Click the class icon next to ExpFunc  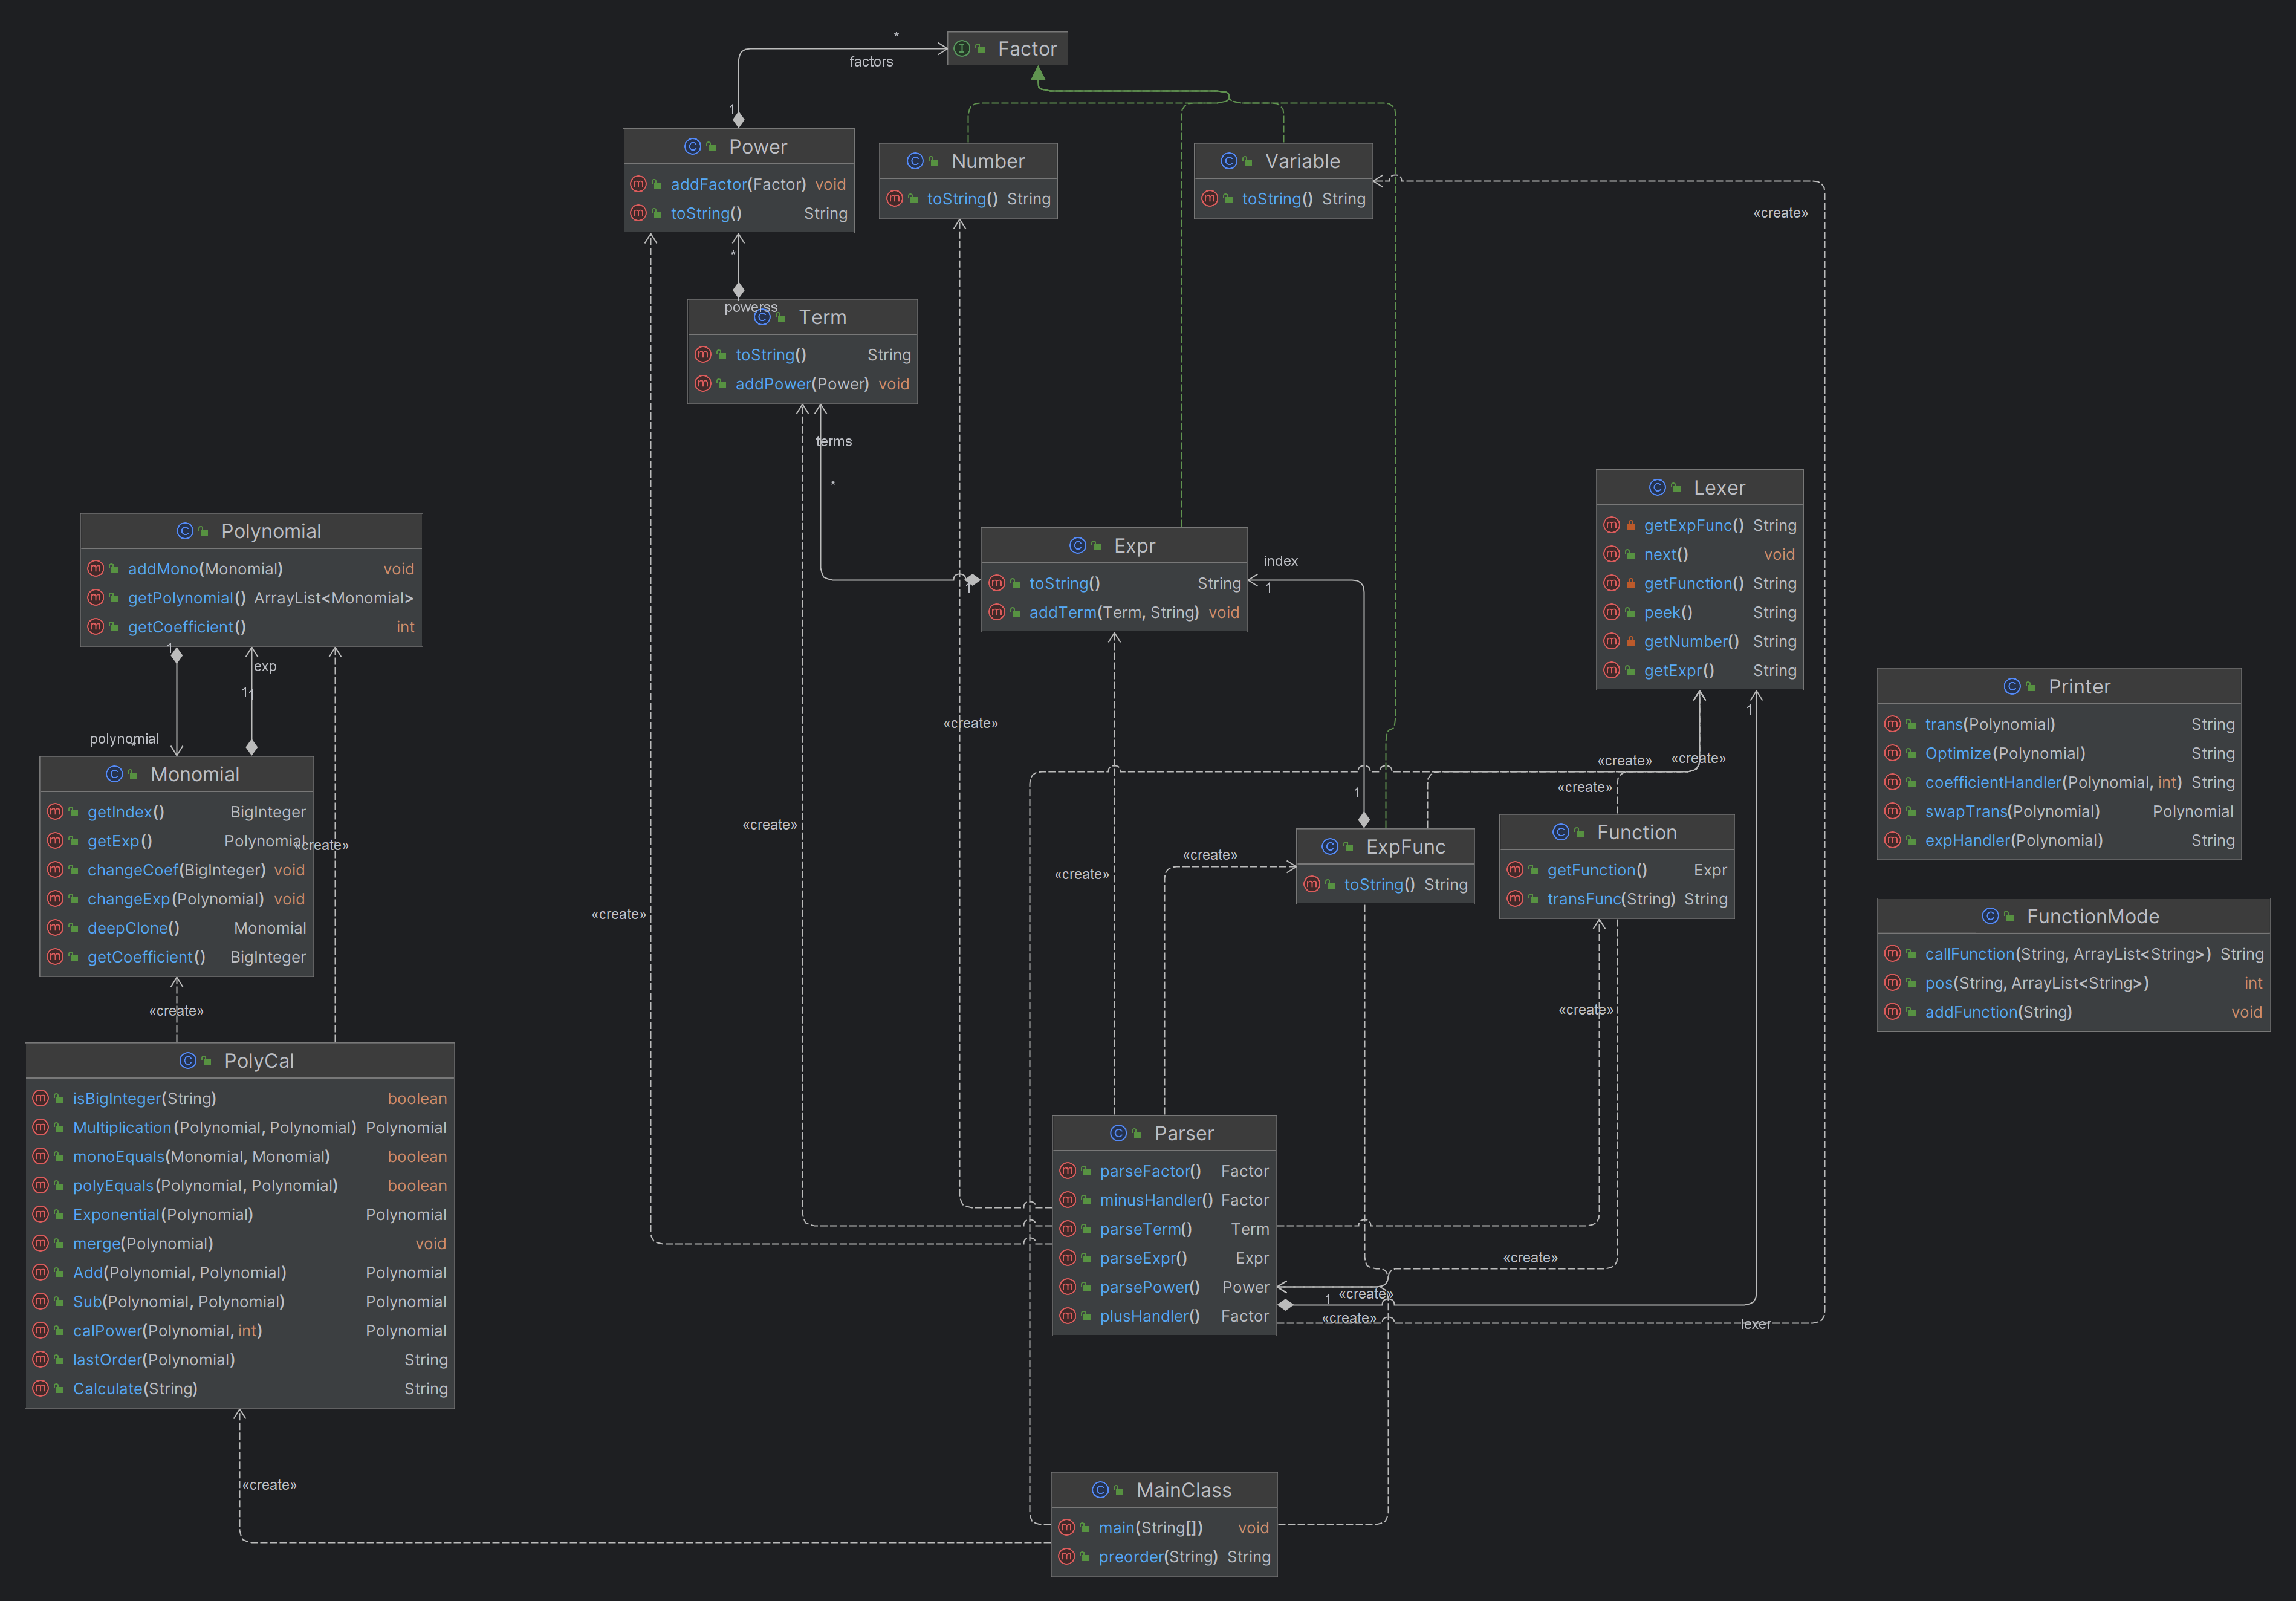tap(1330, 847)
